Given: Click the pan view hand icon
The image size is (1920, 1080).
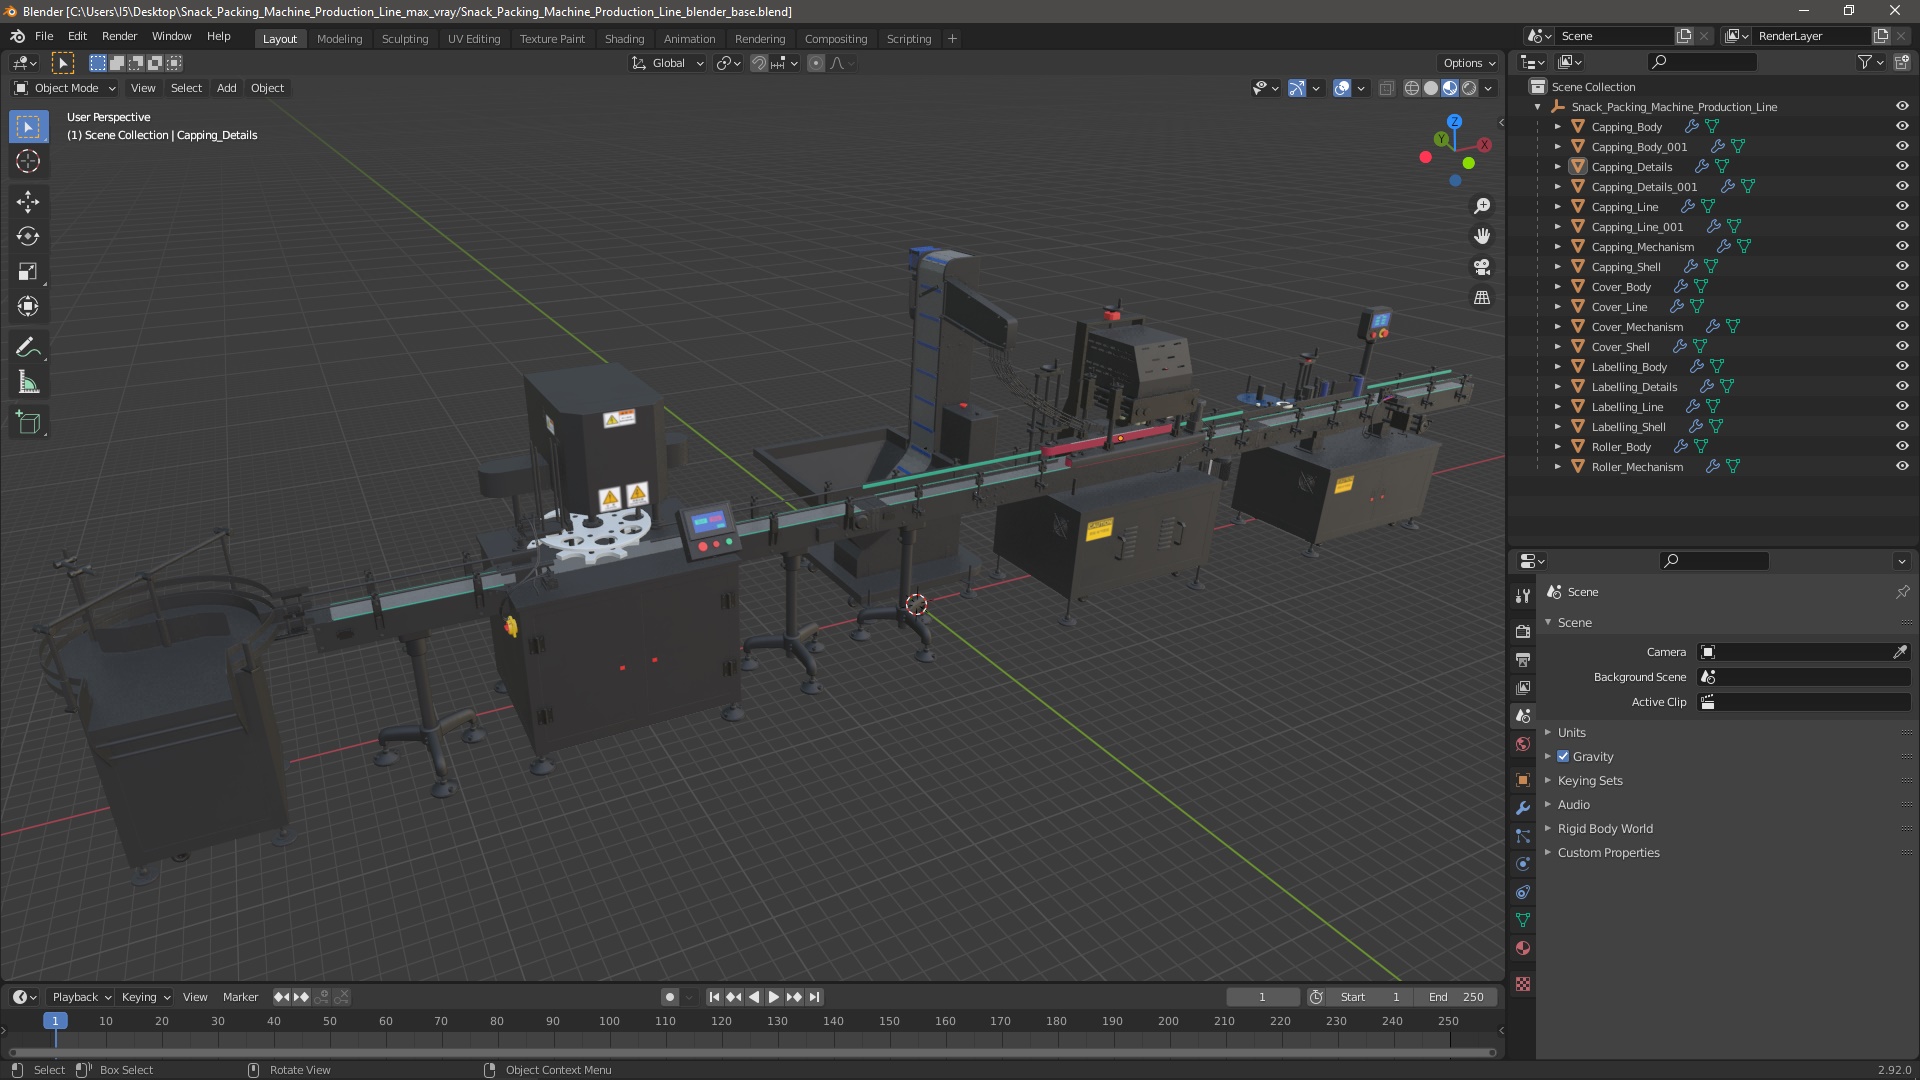Looking at the screenshot, I should pyautogui.click(x=1482, y=236).
